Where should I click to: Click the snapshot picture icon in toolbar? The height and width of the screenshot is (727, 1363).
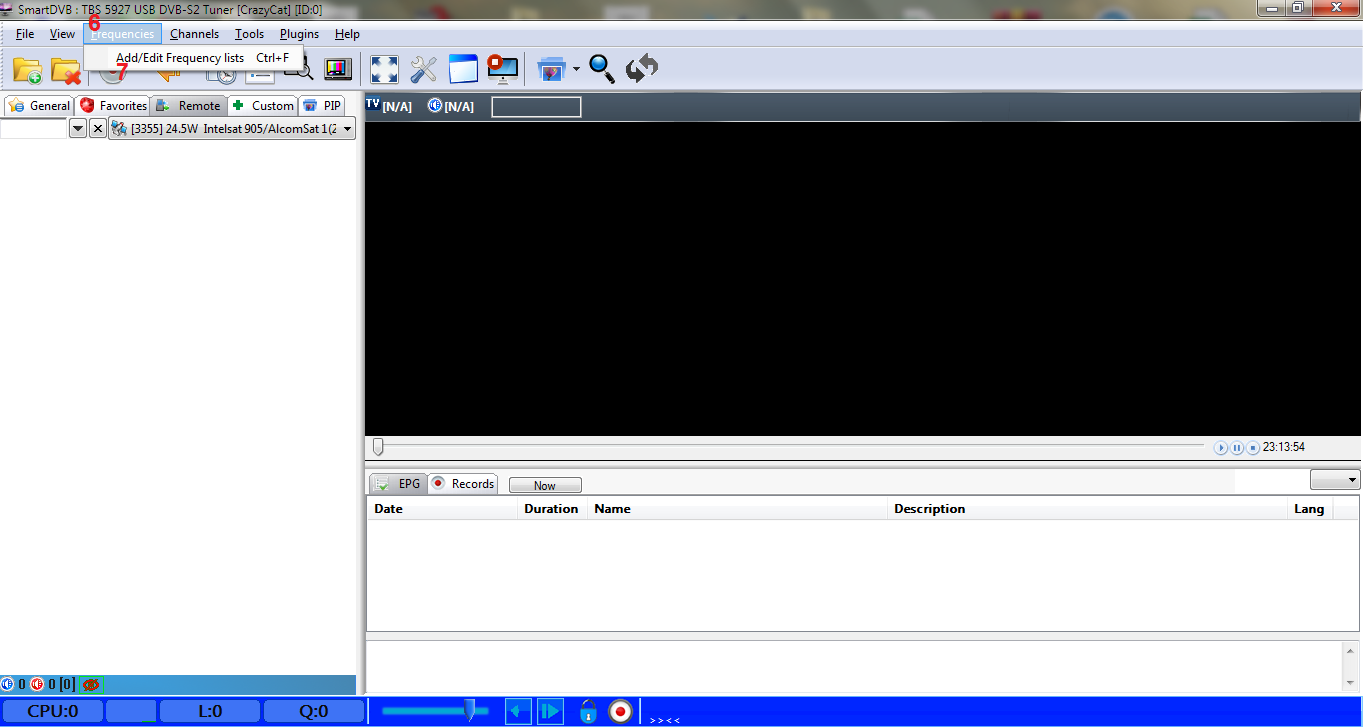tap(552, 69)
